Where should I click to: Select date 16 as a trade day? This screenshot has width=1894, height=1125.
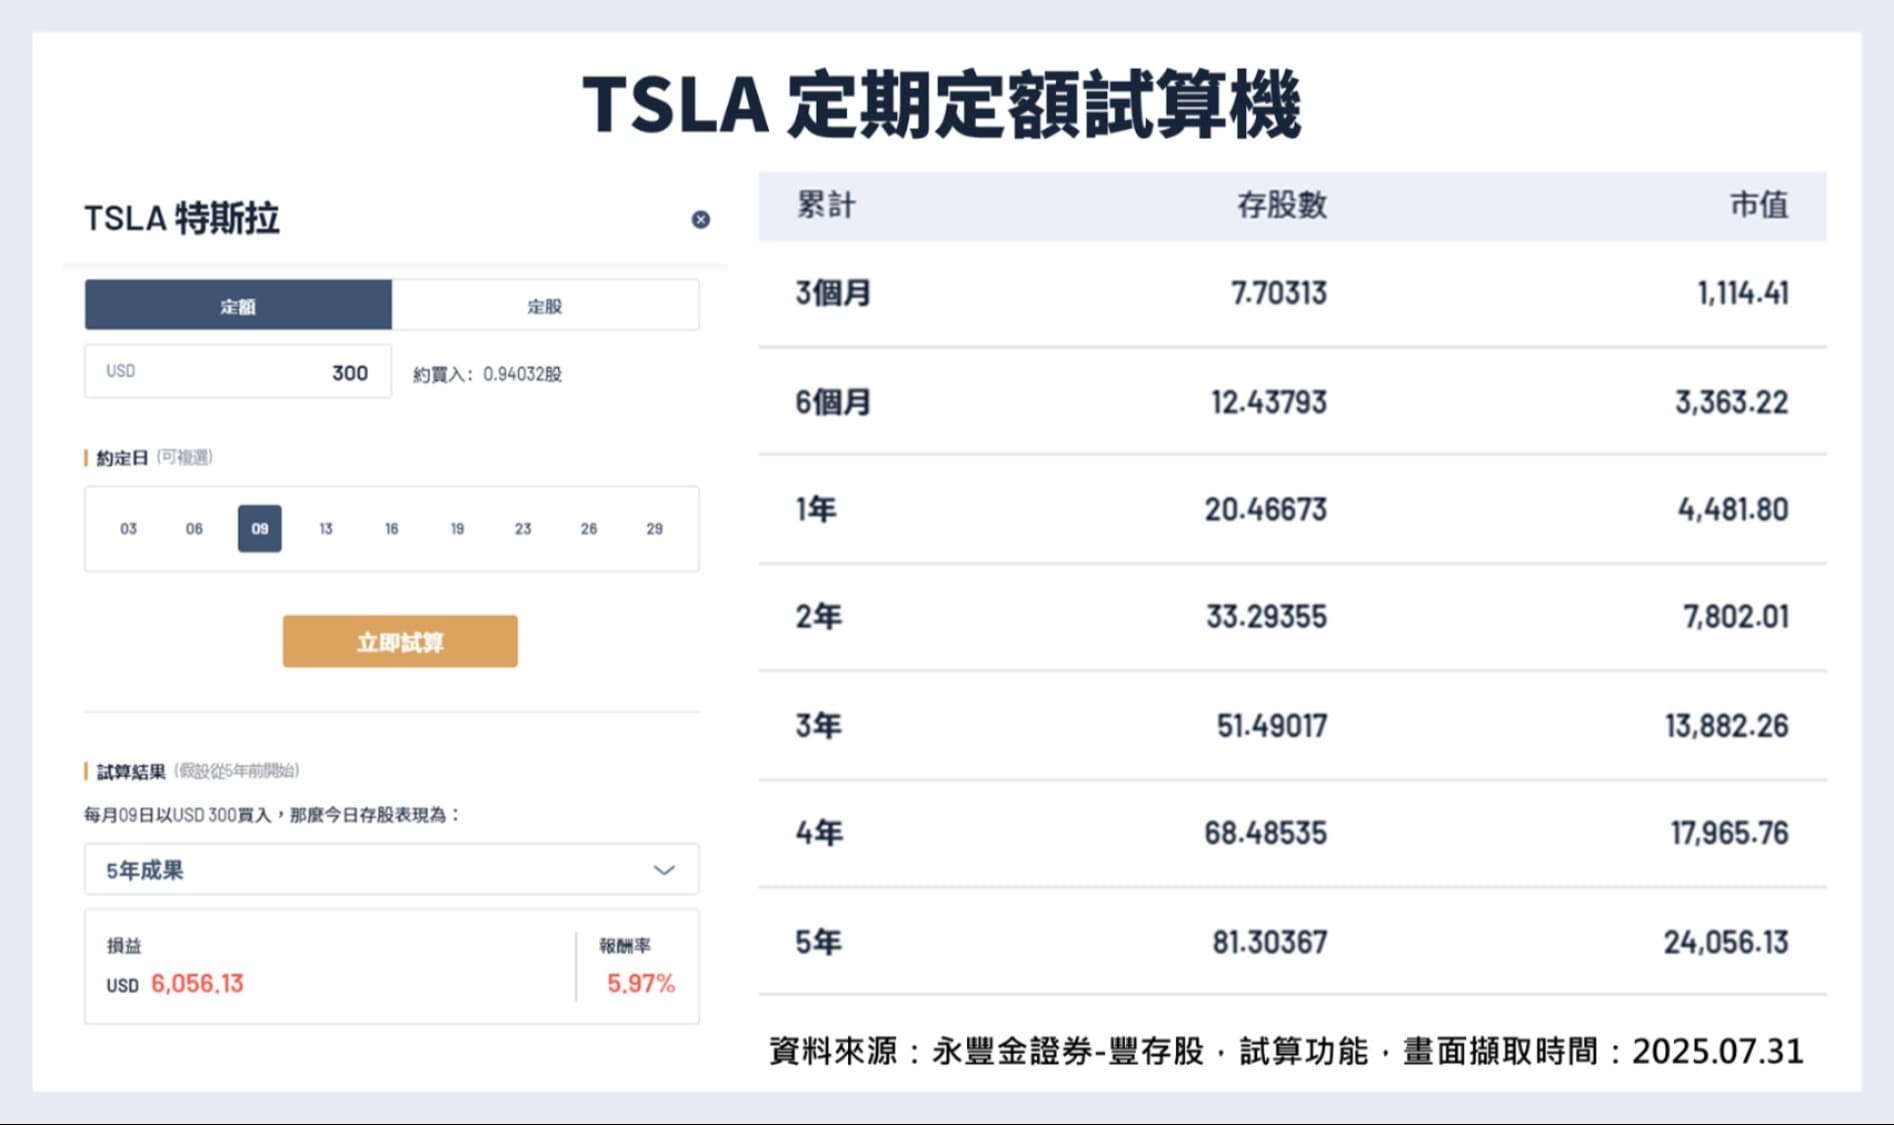pos(391,529)
